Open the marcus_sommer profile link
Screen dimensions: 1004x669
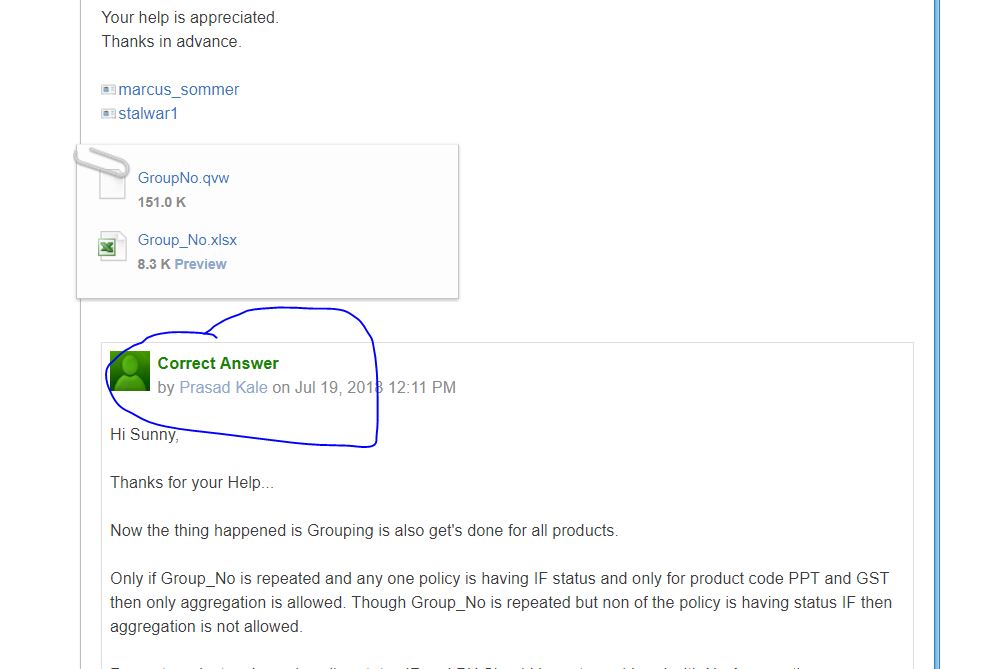tap(178, 90)
